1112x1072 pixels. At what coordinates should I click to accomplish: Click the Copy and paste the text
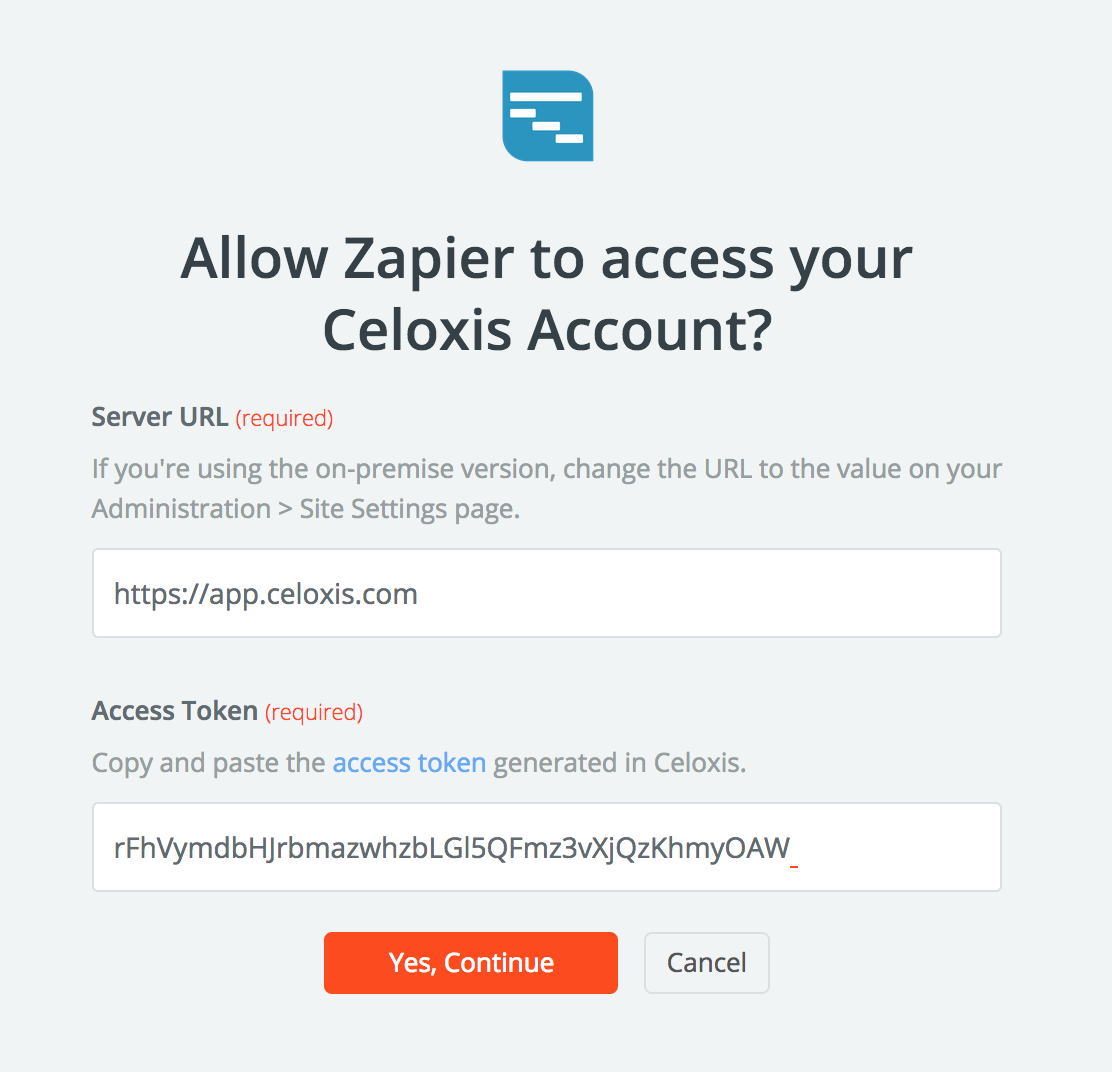pyautogui.click(x=209, y=763)
